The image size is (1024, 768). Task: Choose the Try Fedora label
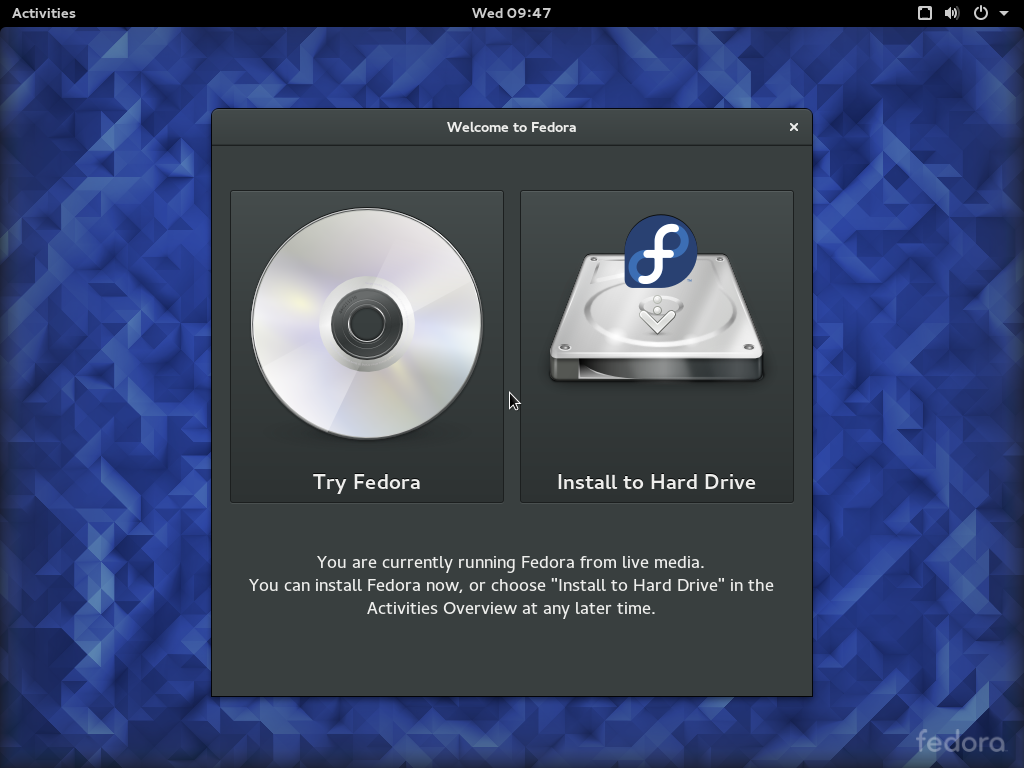[366, 482]
